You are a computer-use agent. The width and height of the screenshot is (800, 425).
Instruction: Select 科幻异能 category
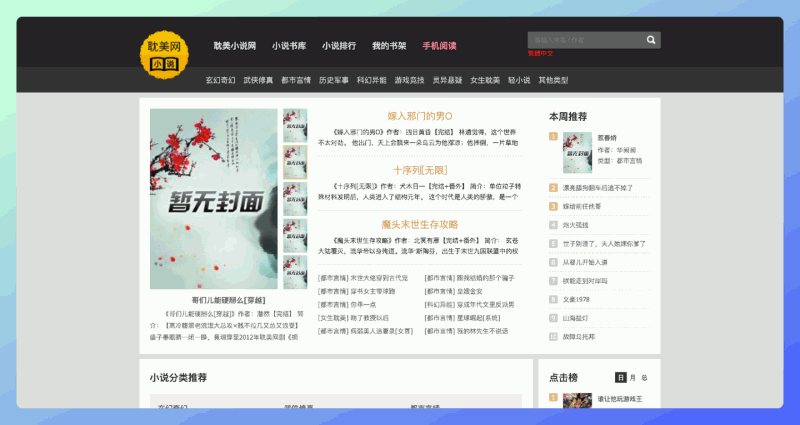[x=371, y=80]
